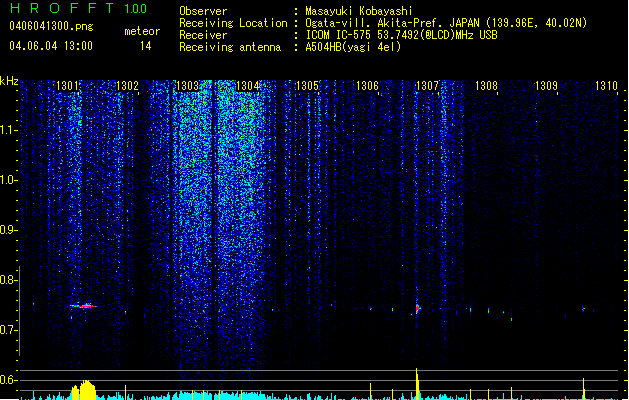This screenshot has height=400, width=629.
Task: Click the 1.1 kHz axis label
Action: (9, 130)
